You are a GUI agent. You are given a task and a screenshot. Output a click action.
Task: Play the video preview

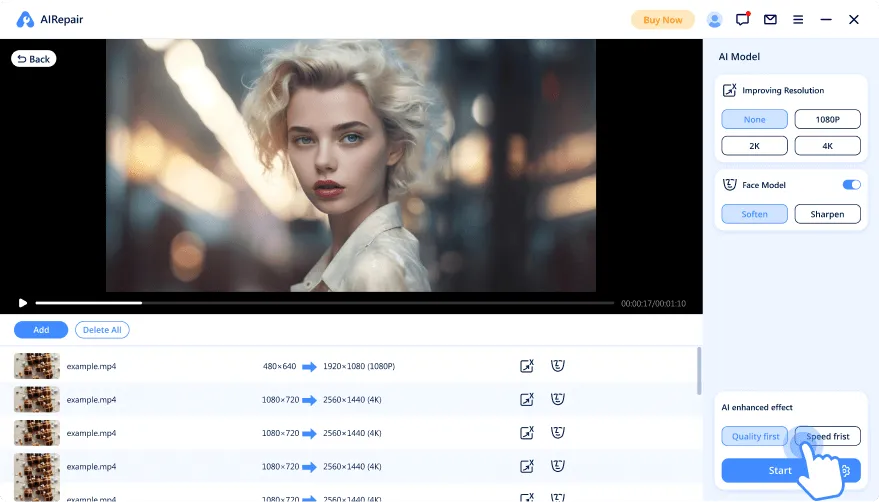[x=22, y=303]
